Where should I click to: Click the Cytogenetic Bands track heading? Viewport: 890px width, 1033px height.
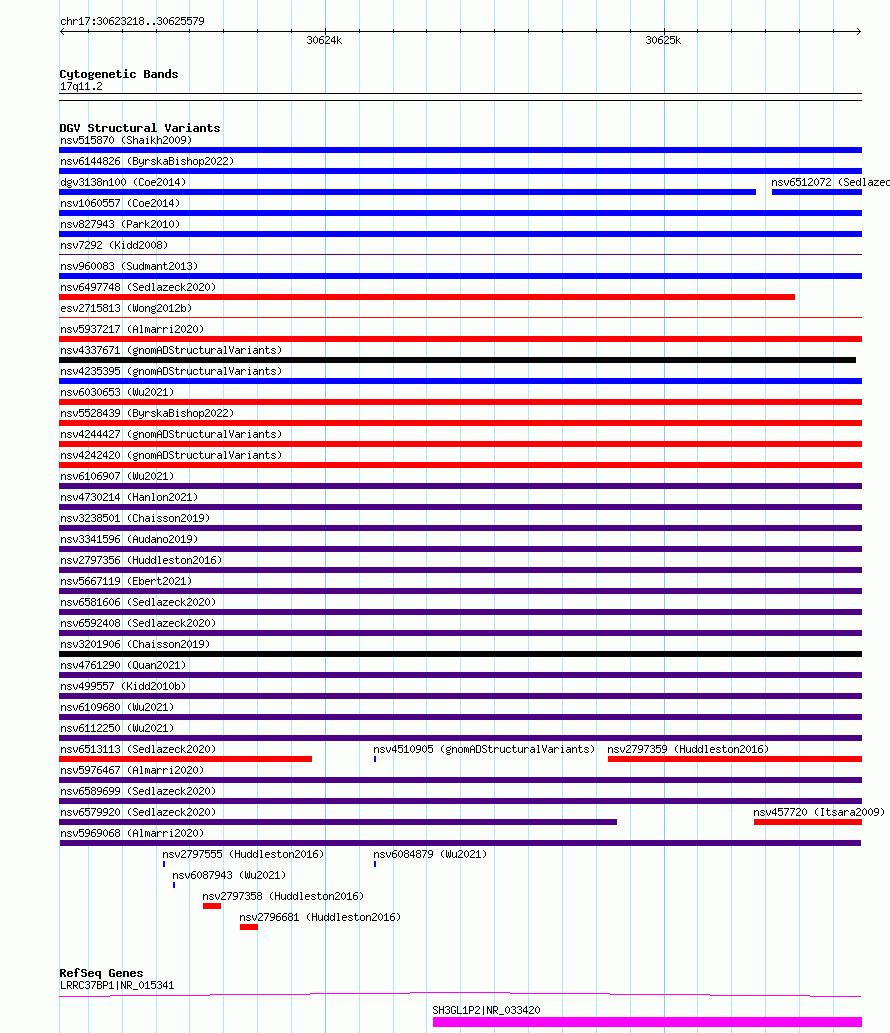119,74
